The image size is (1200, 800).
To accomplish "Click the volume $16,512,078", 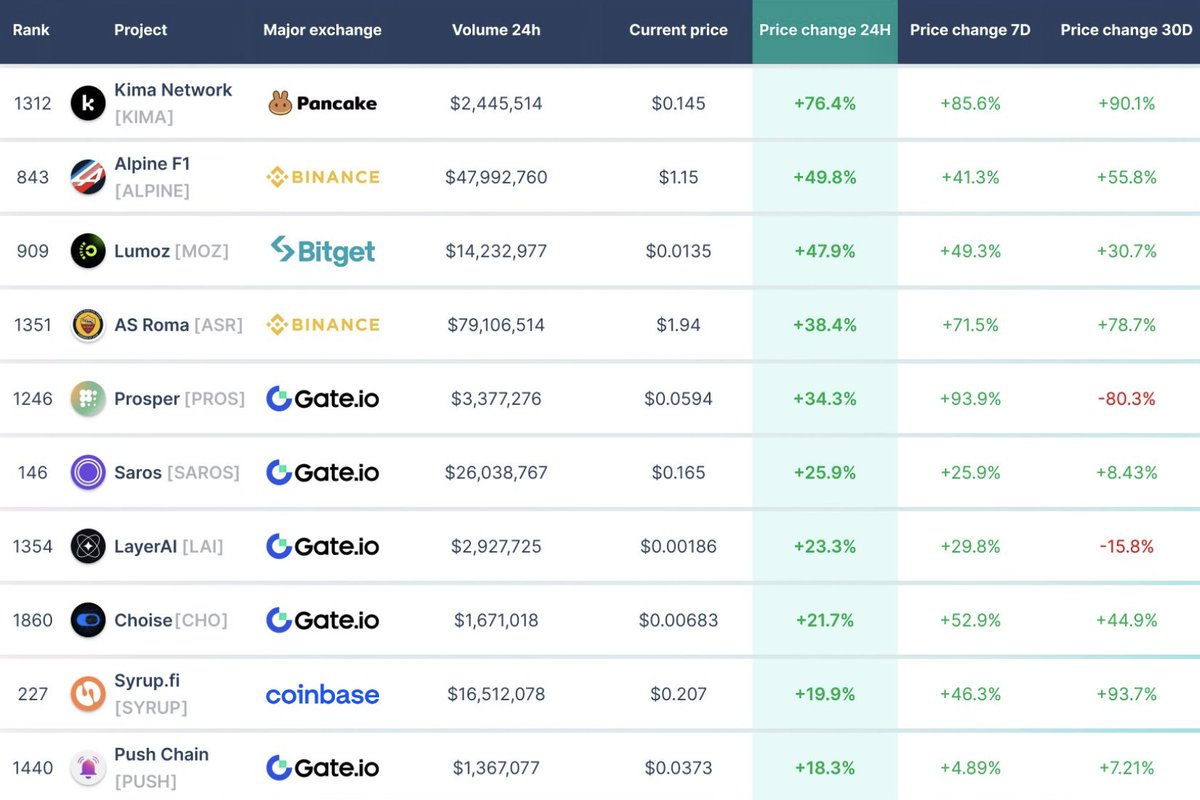I will tap(496, 694).
